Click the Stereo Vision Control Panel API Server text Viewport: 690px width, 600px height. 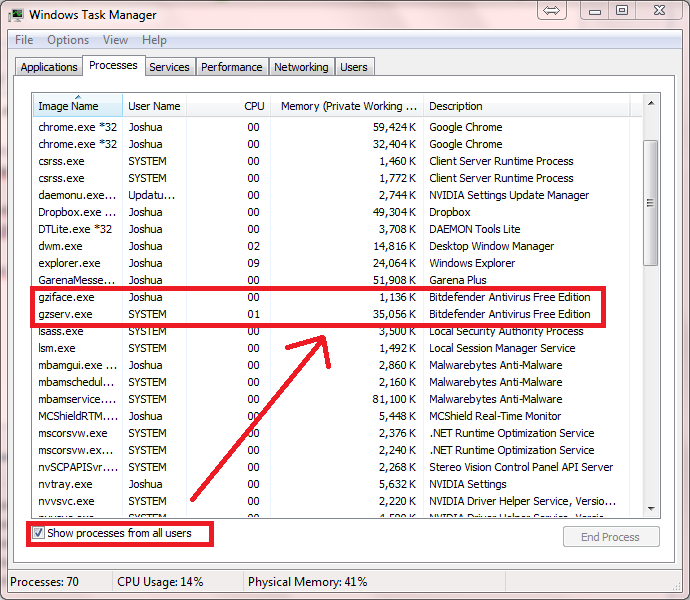[521, 467]
